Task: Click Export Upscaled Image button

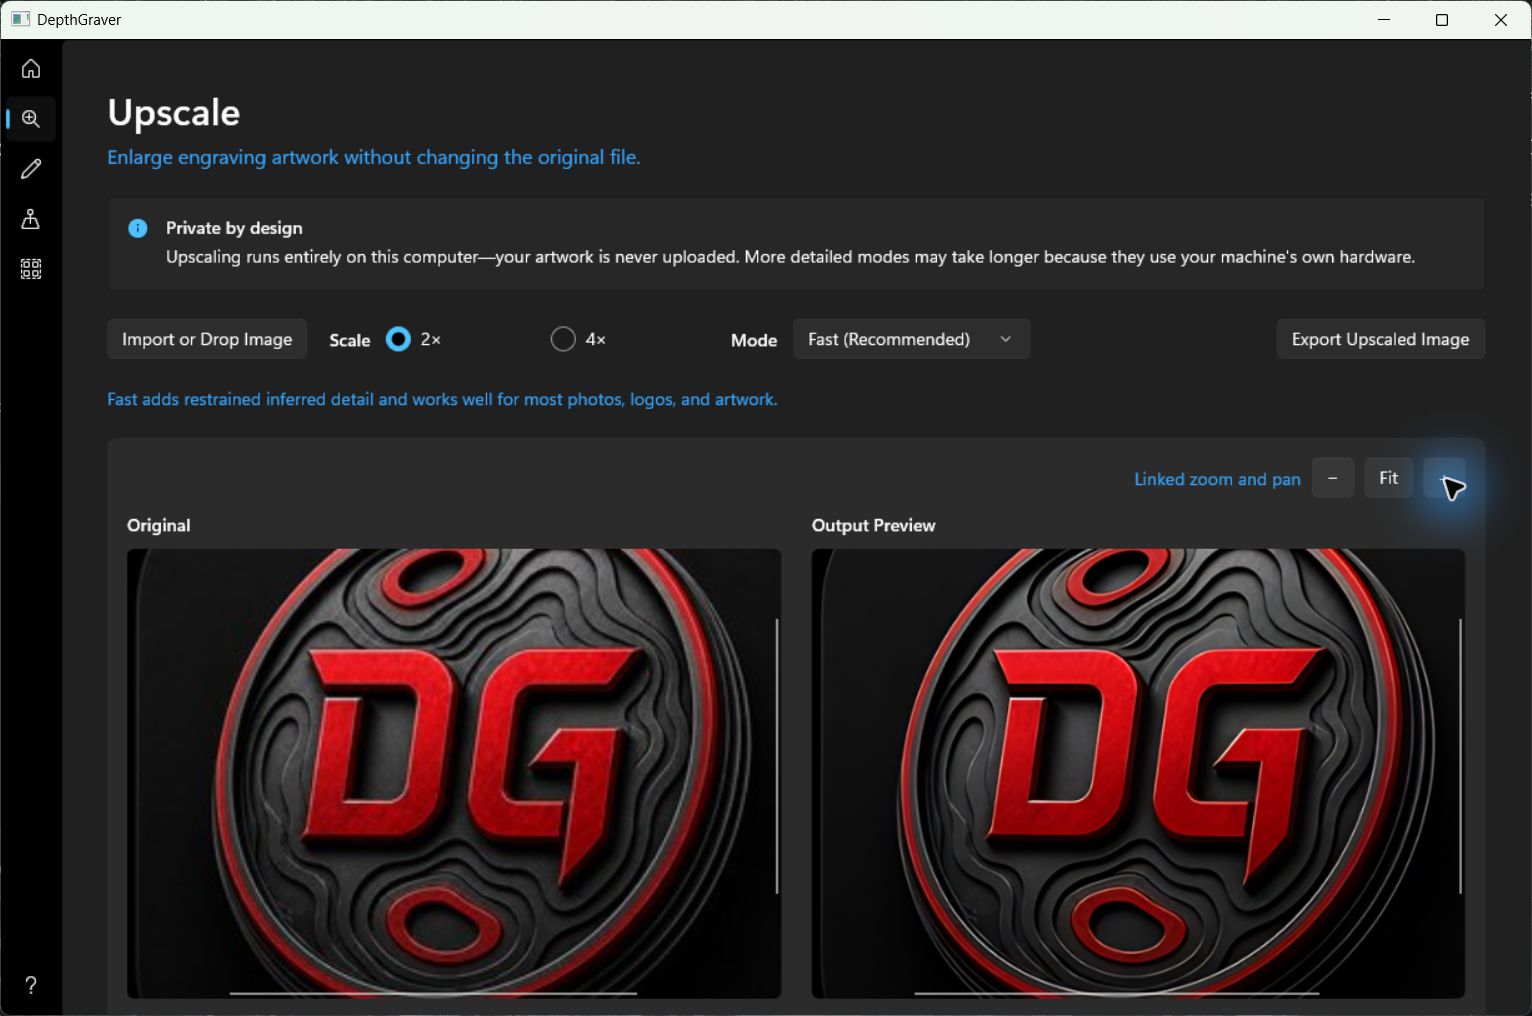Action: (x=1380, y=339)
